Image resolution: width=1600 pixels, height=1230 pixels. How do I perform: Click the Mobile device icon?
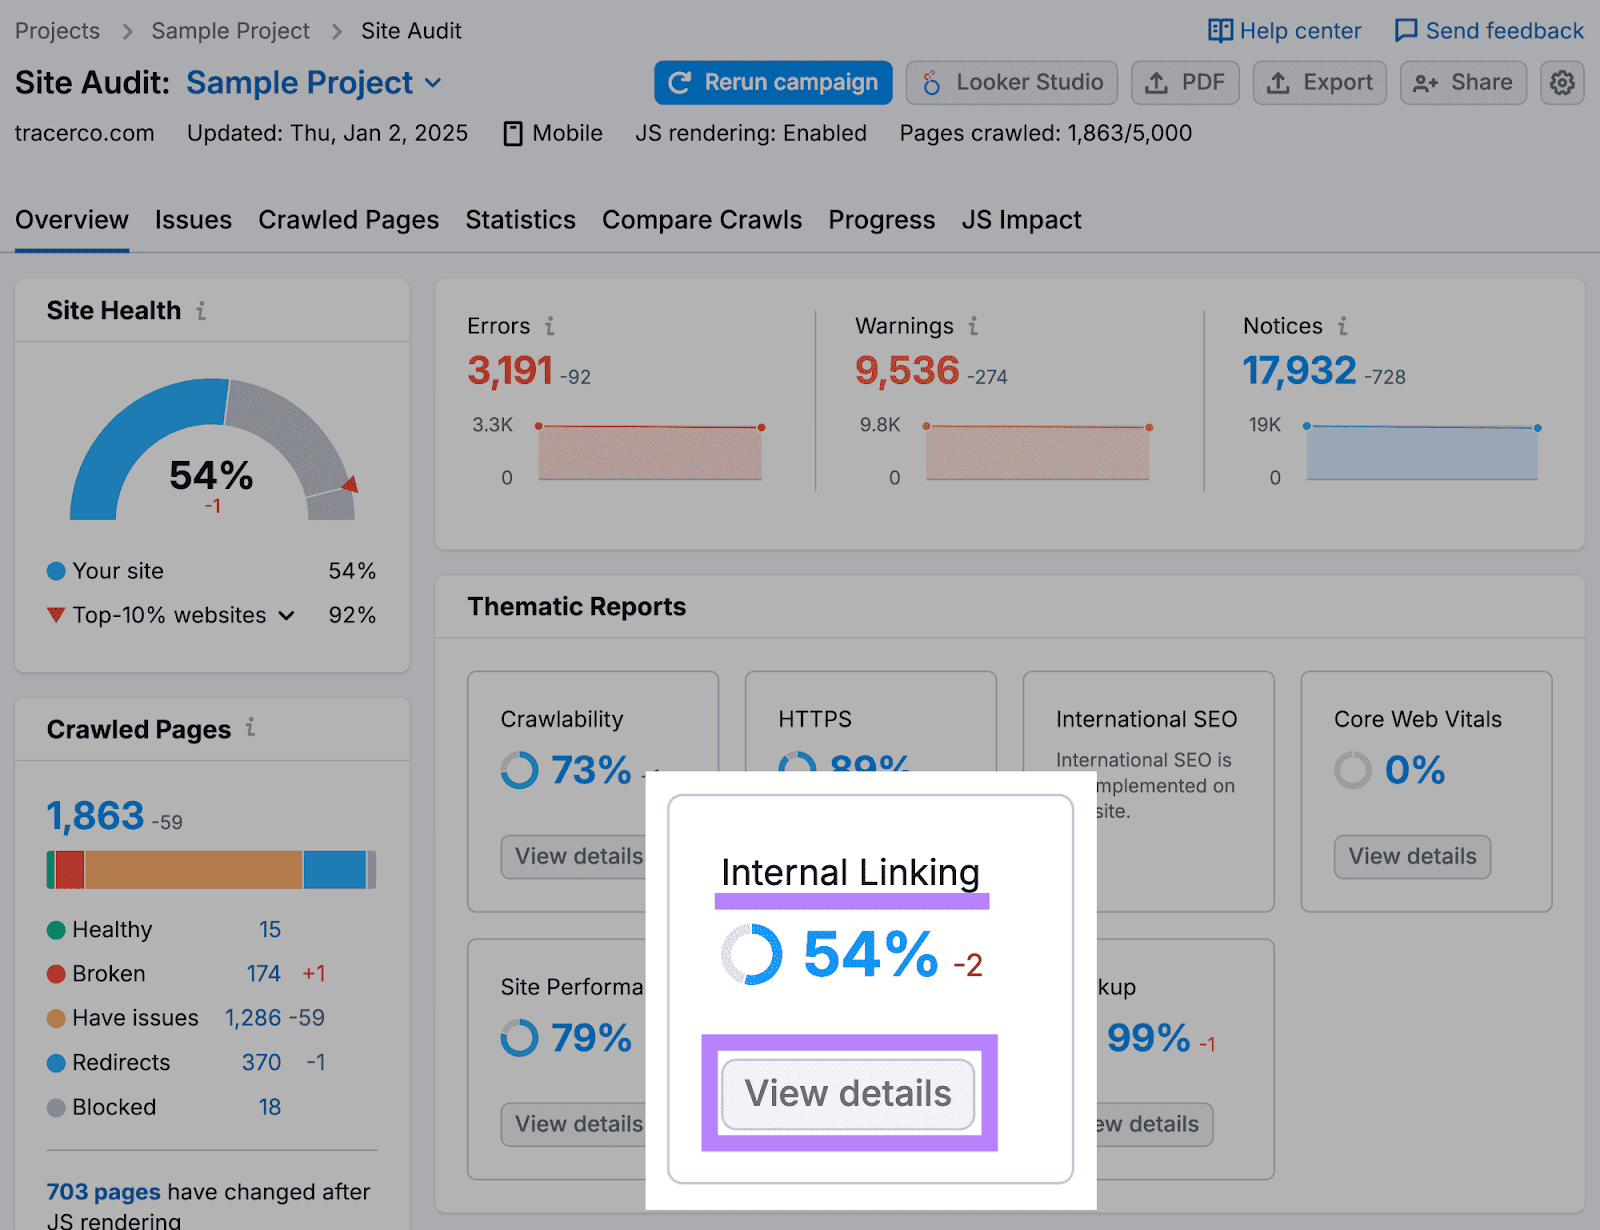[x=513, y=134]
